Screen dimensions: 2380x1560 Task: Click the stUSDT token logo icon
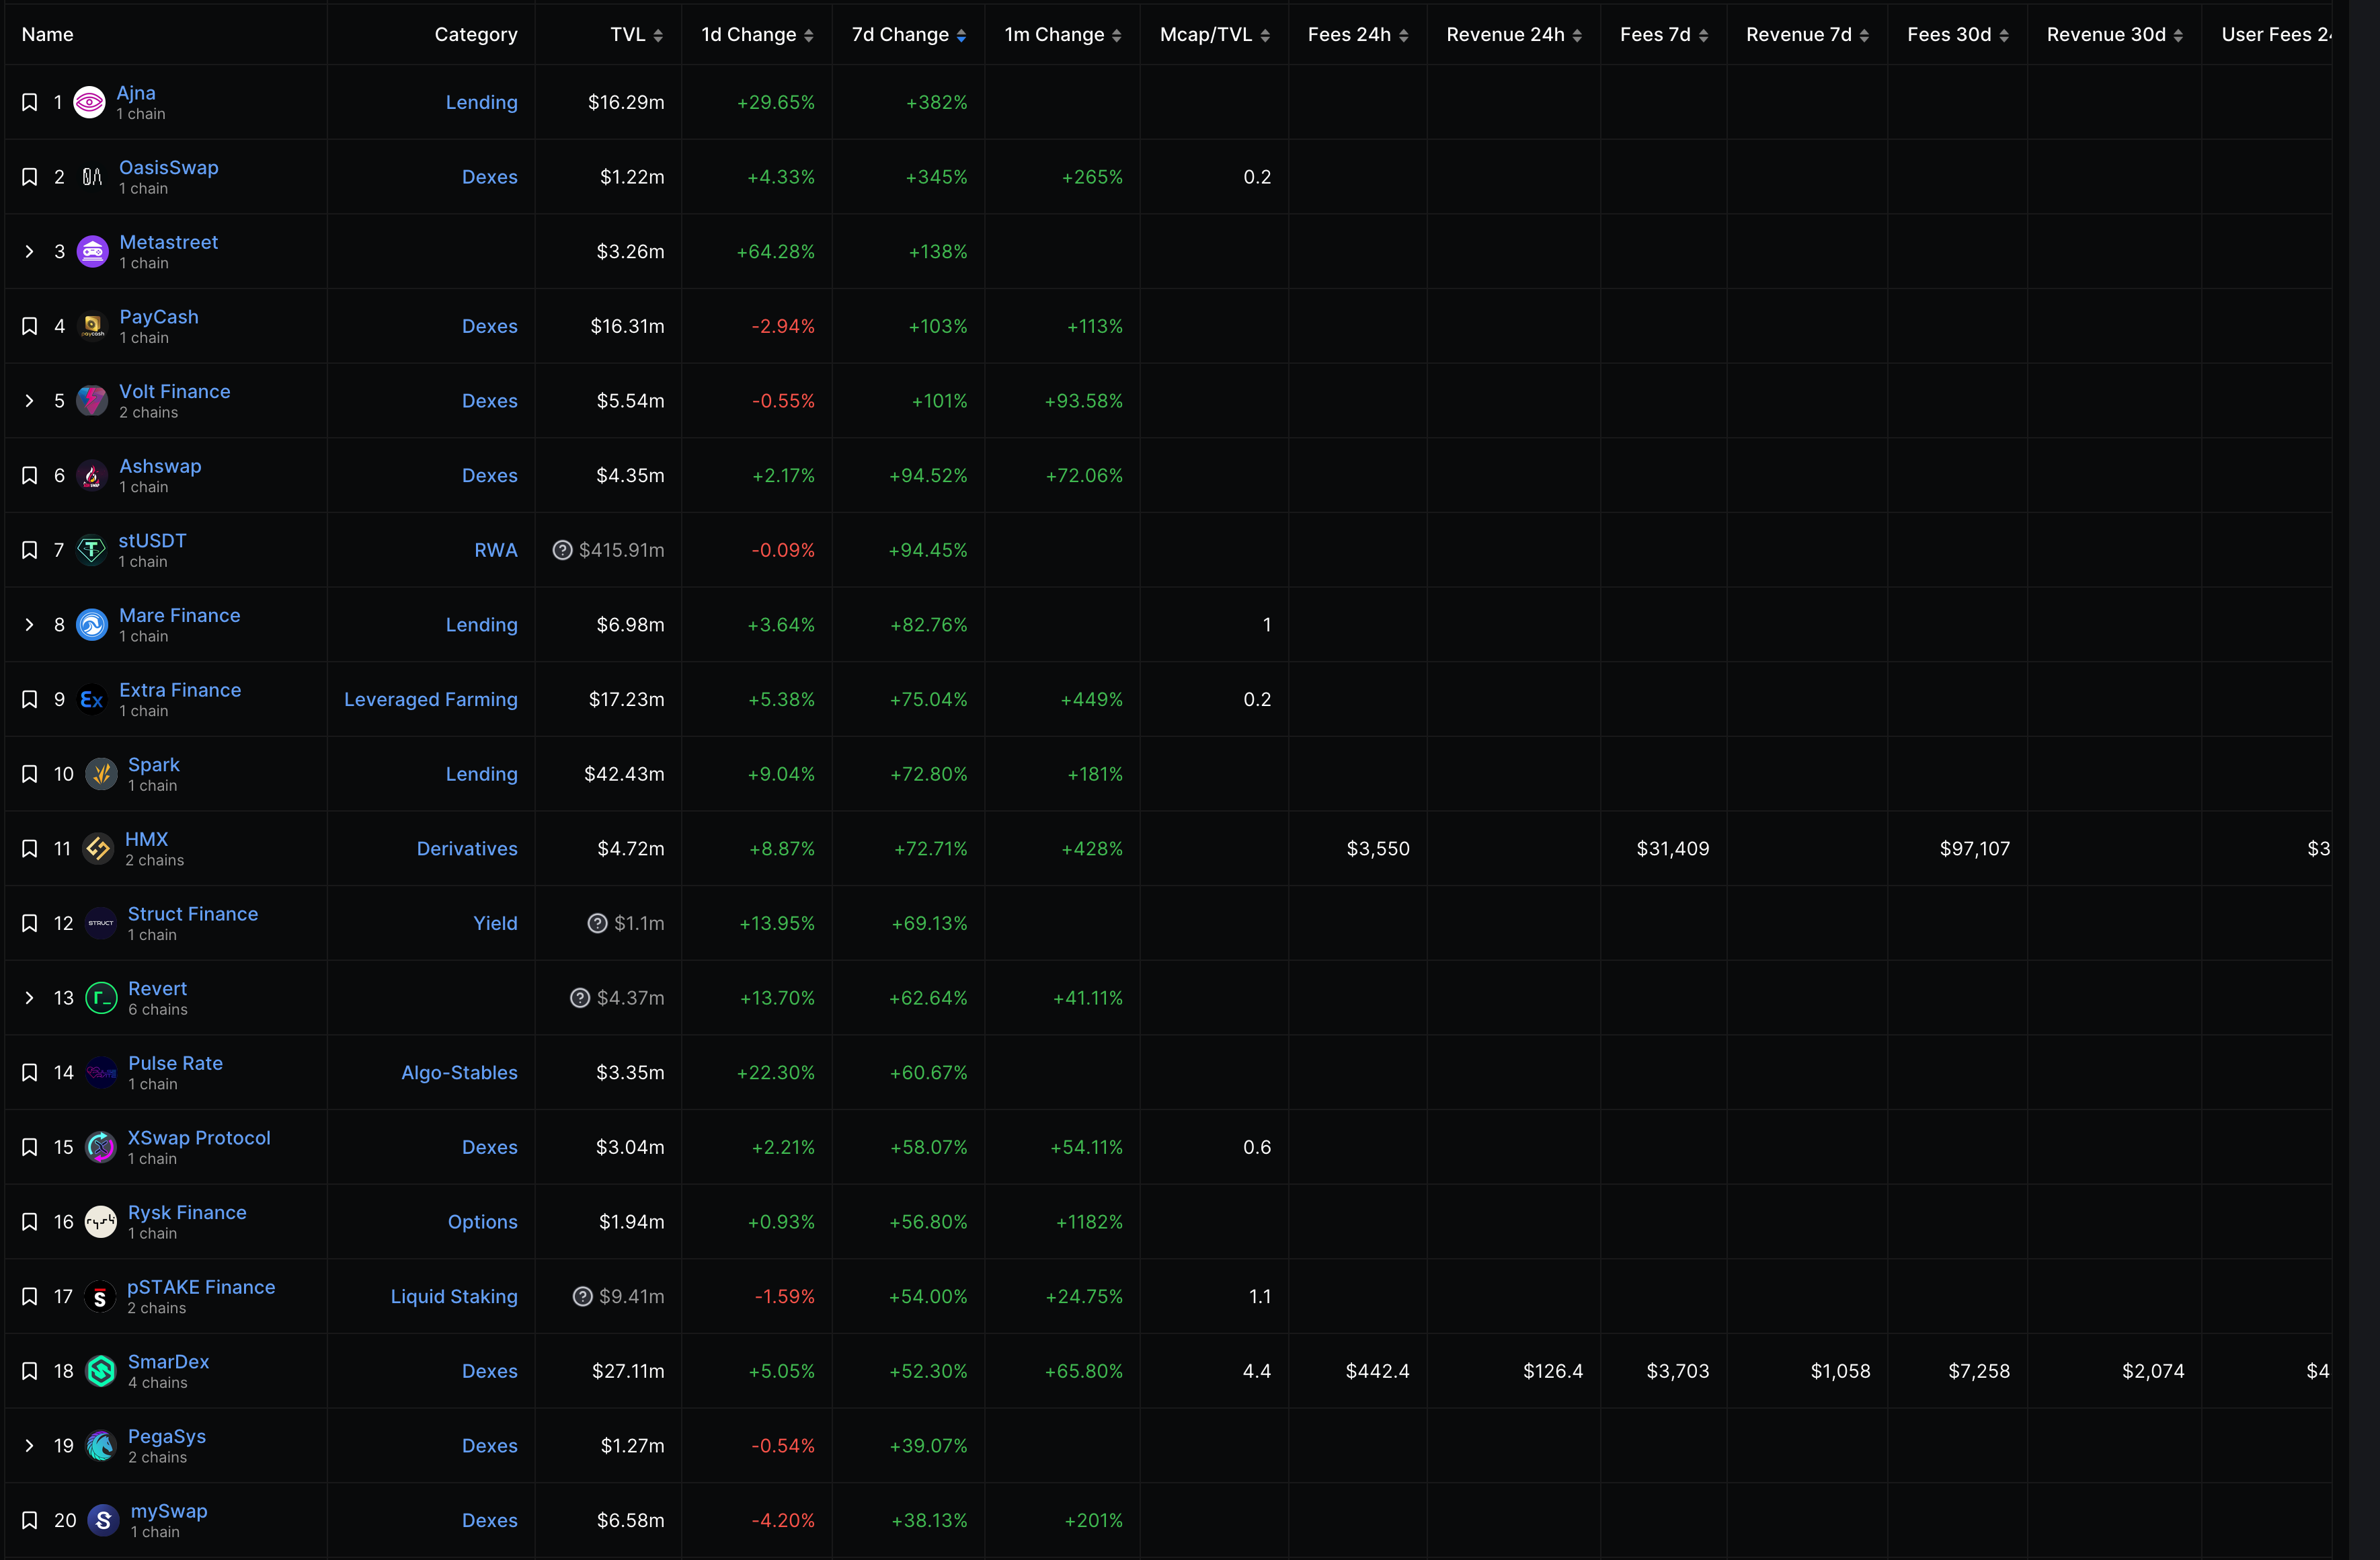tap(91, 550)
